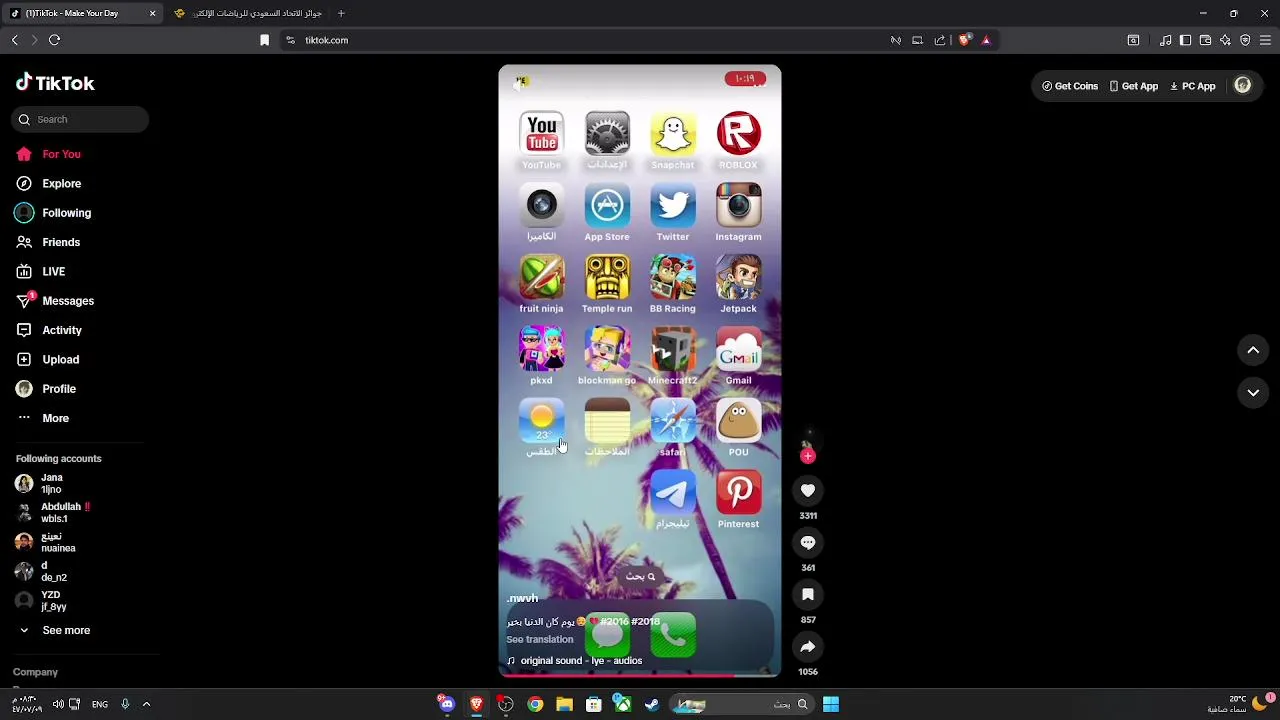Open Google Chrome from the taskbar
Image resolution: width=1280 pixels, height=720 pixels.
pos(535,704)
